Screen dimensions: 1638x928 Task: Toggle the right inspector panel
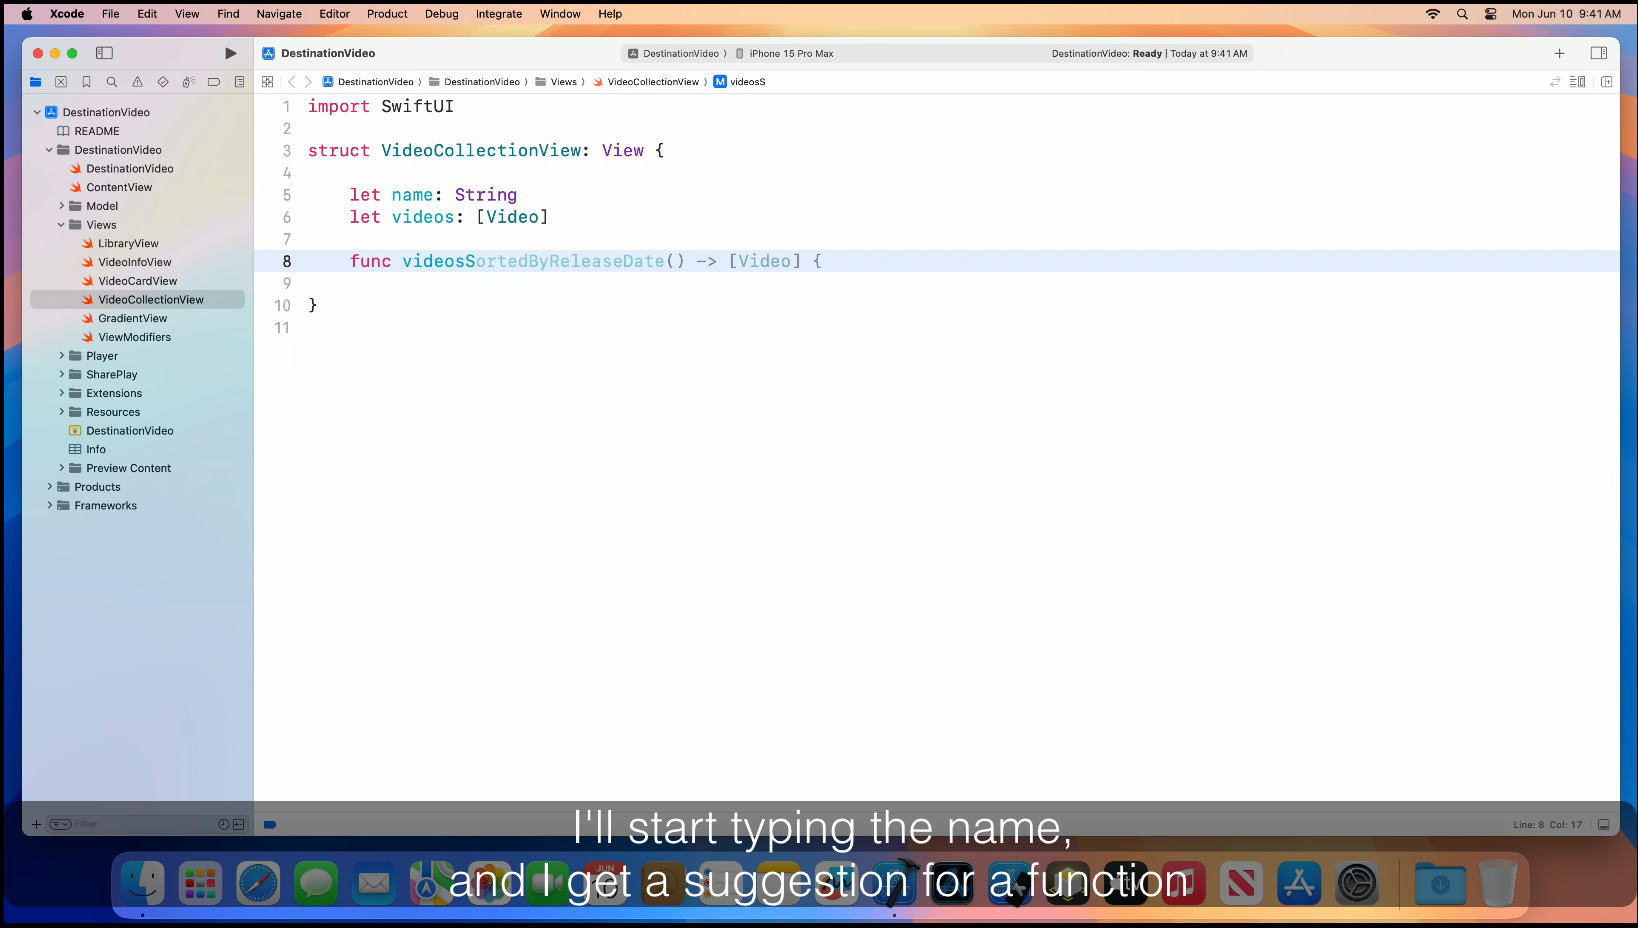click(1598, 53)
